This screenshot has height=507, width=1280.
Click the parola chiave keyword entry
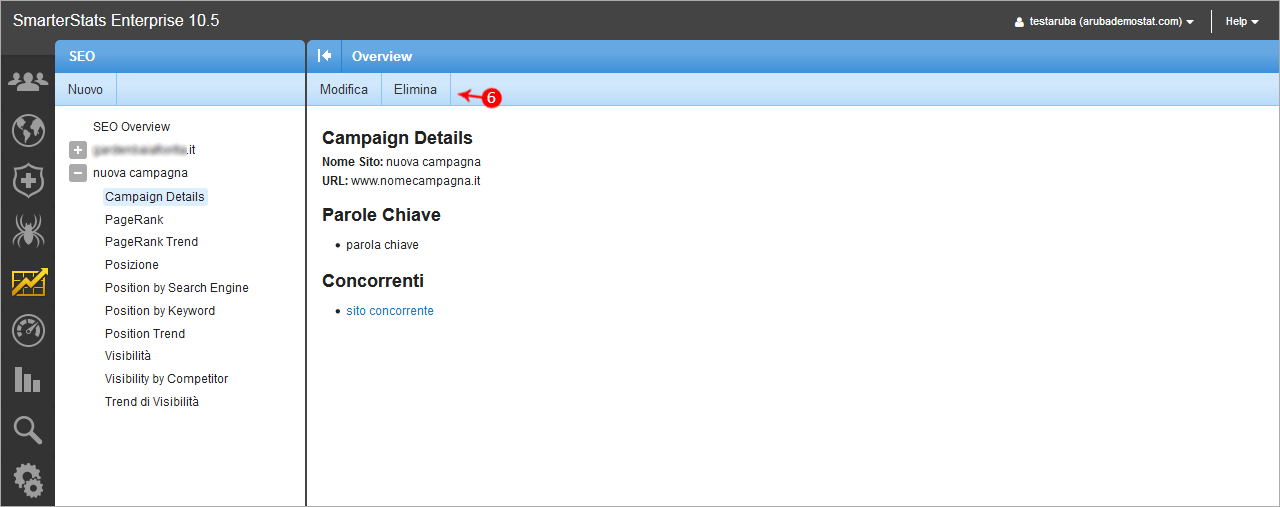pyautogui.click(x=382, y=245)
